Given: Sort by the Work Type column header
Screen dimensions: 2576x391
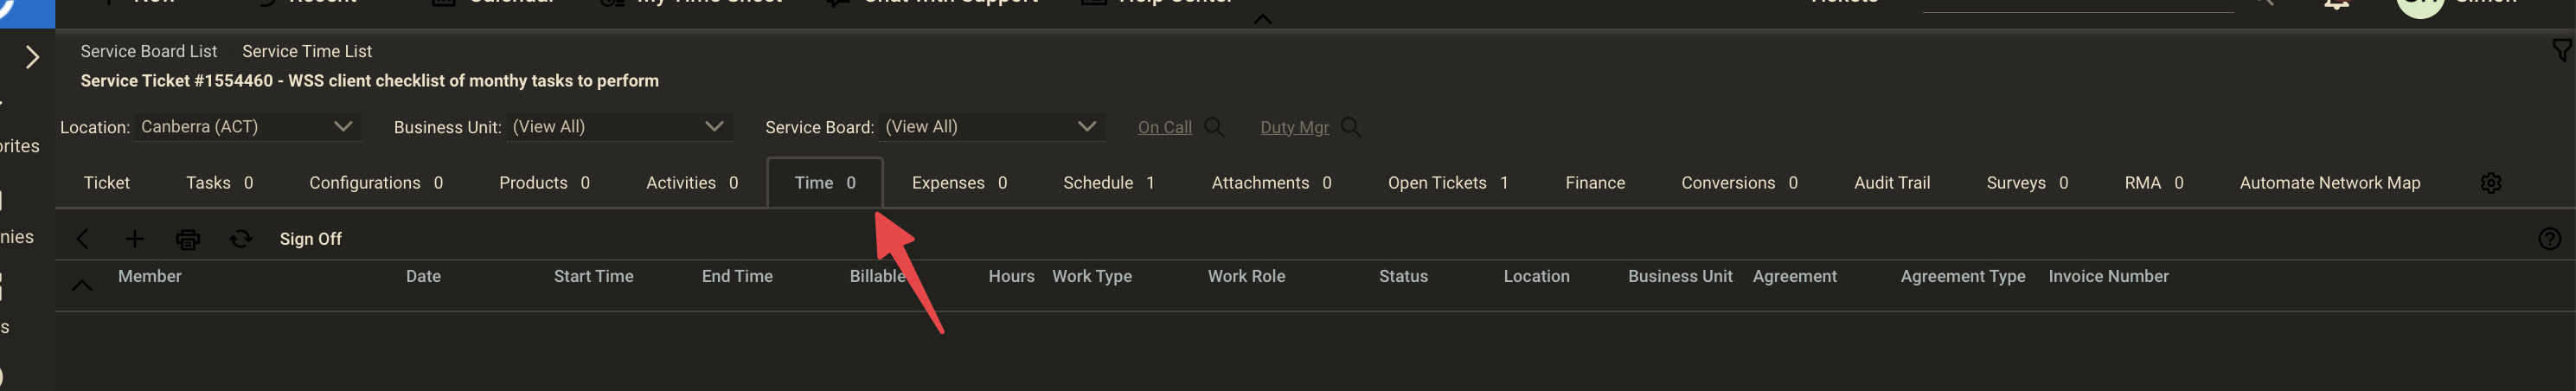Looking at the screenshot, I should point(1091,276).
